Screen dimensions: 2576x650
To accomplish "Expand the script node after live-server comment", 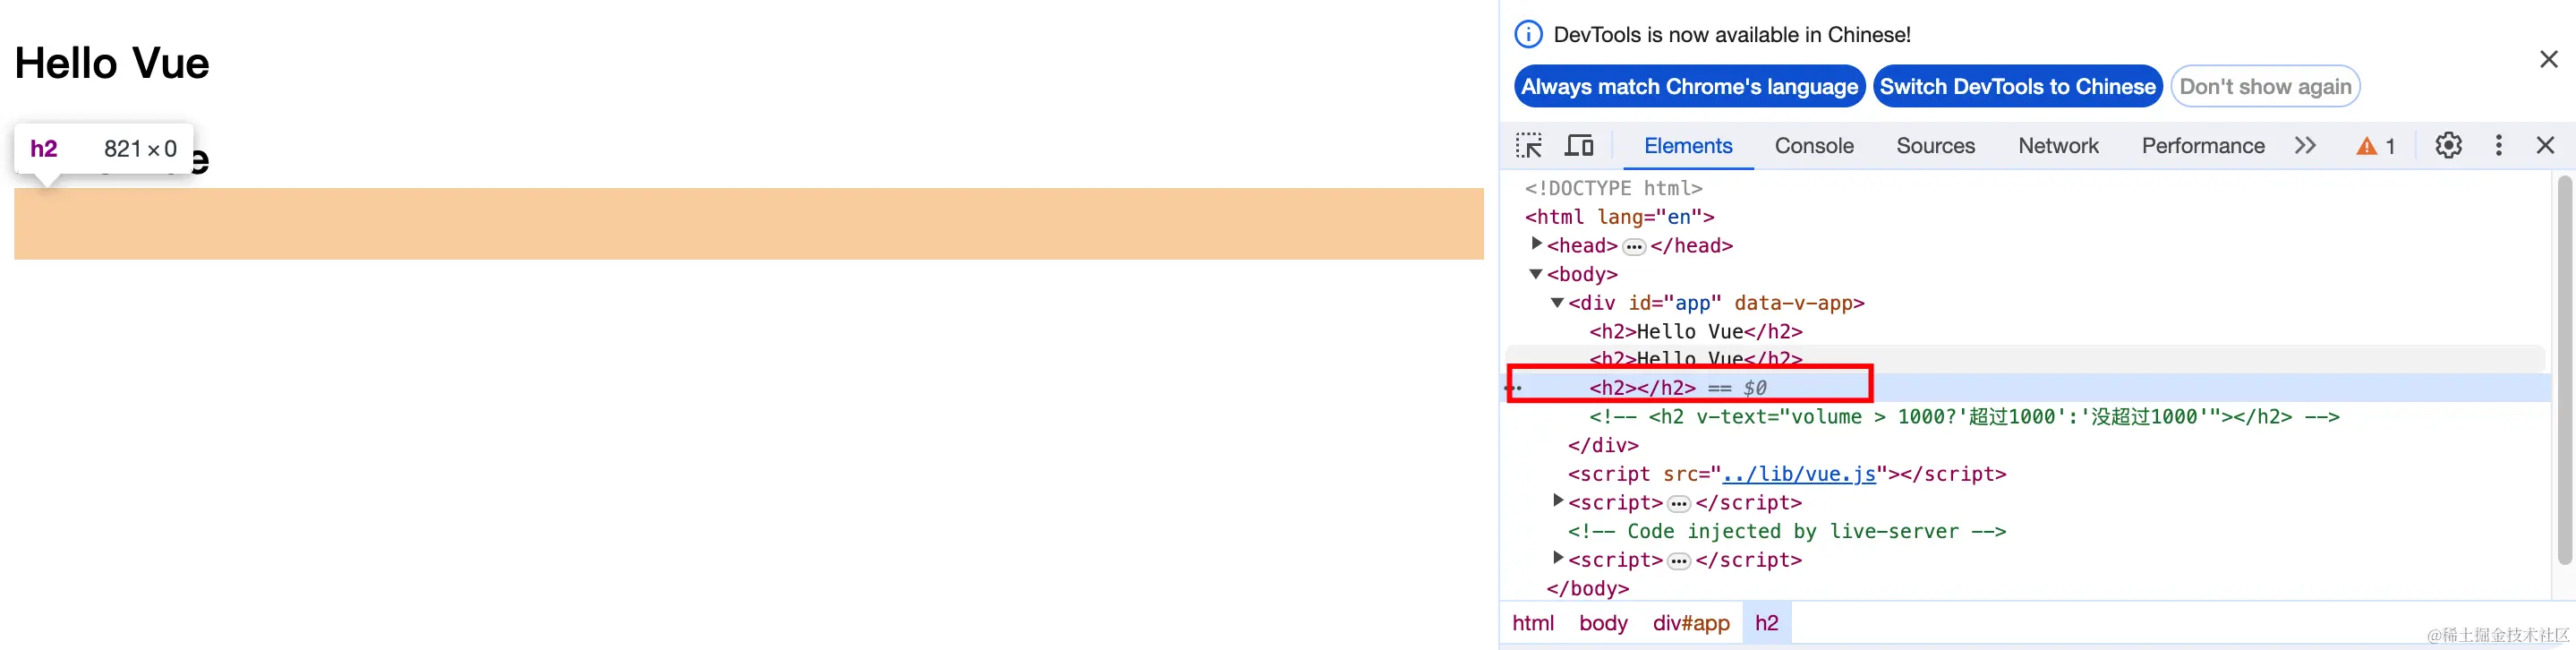I will click(x=1557, y=558).
